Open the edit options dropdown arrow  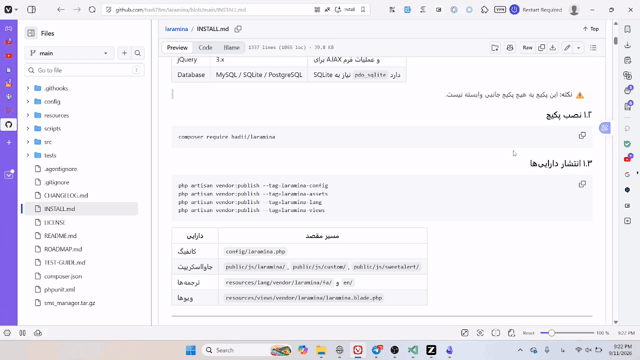point(579,48)
